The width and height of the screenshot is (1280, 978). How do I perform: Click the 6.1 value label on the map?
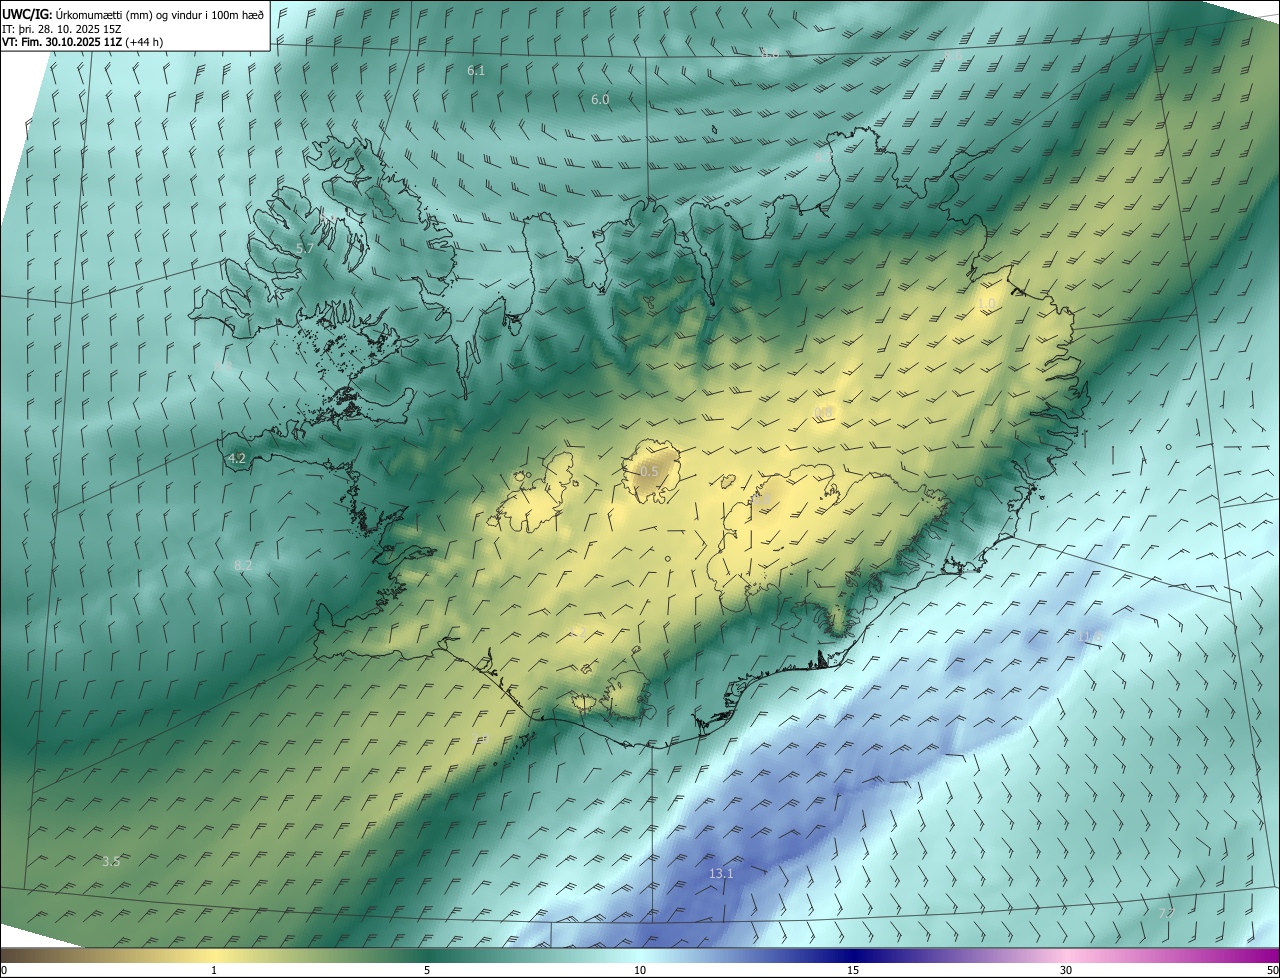476,70
